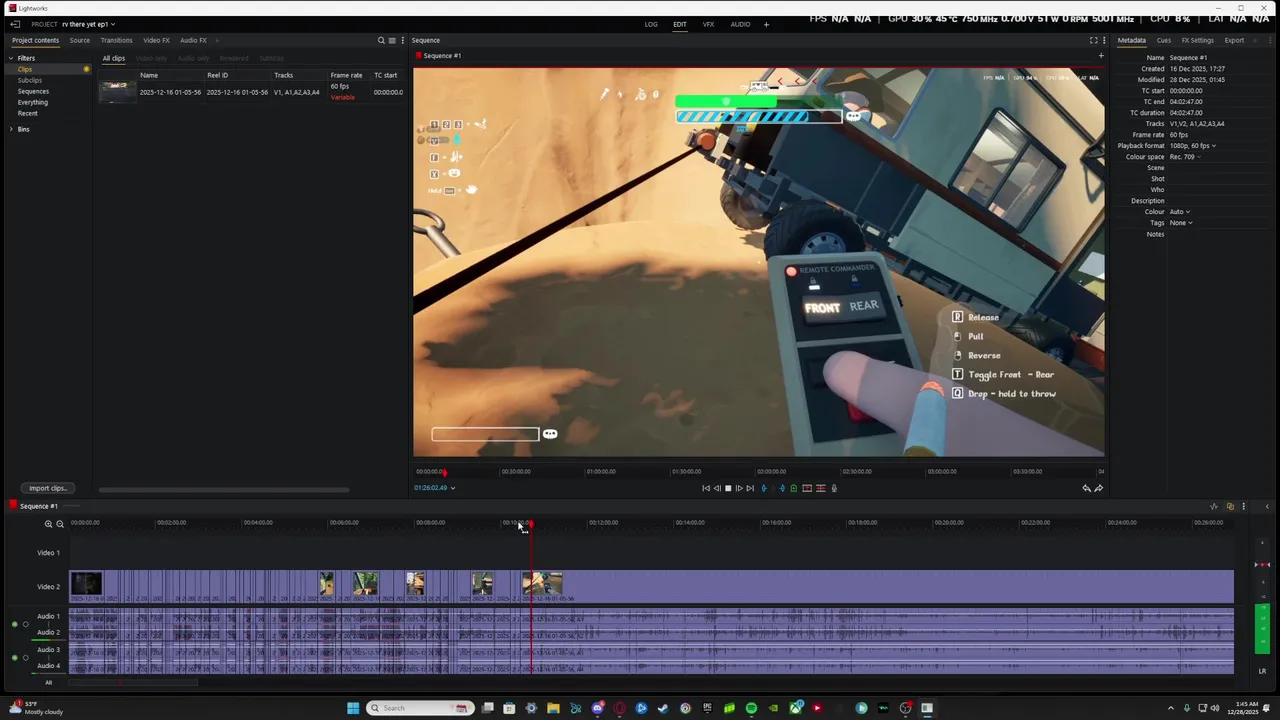
Task: Select the 2025-12-16 01-05-56 clip thumbnail
Action: [117, 92]
